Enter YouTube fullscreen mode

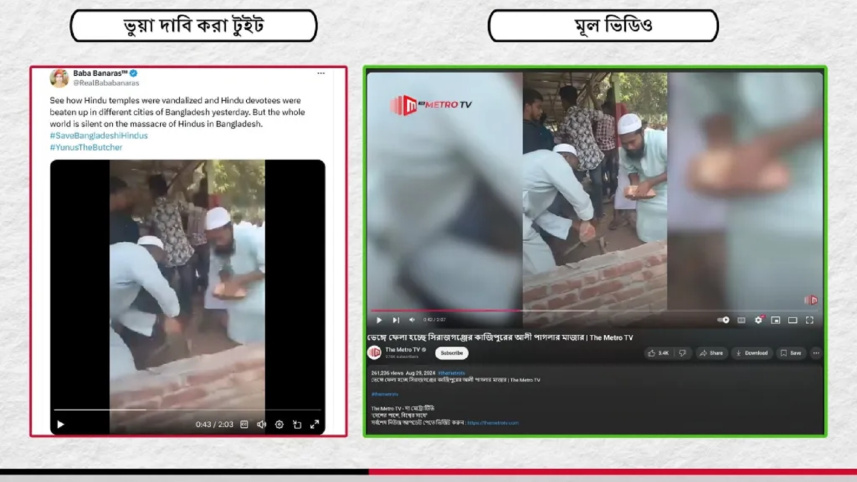[x=810, y=320]
